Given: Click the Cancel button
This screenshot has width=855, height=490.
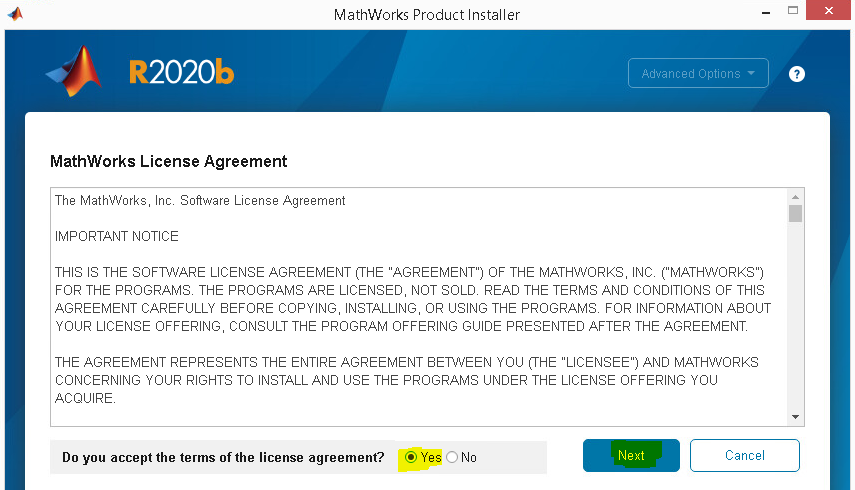Looking at the screenshot, I should 744,455.
